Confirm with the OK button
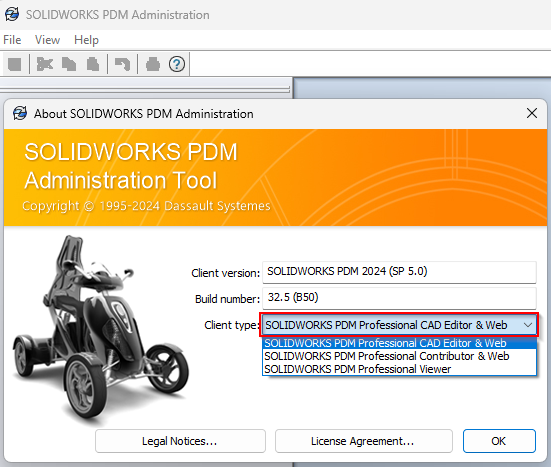This screenshot has width=551, height=467. [499, 441]
